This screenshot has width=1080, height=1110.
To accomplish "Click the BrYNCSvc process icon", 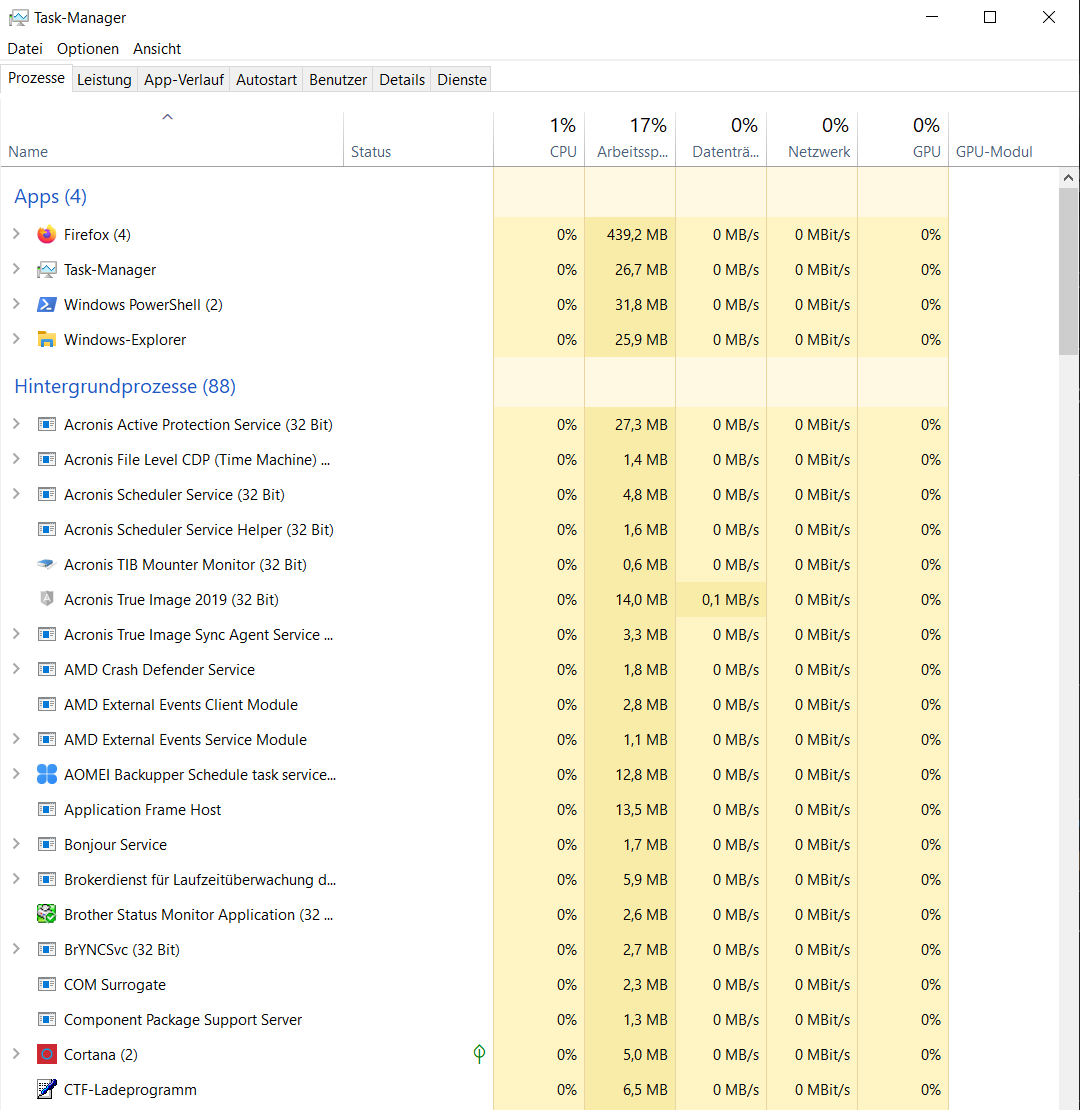I will click(47, 949).
